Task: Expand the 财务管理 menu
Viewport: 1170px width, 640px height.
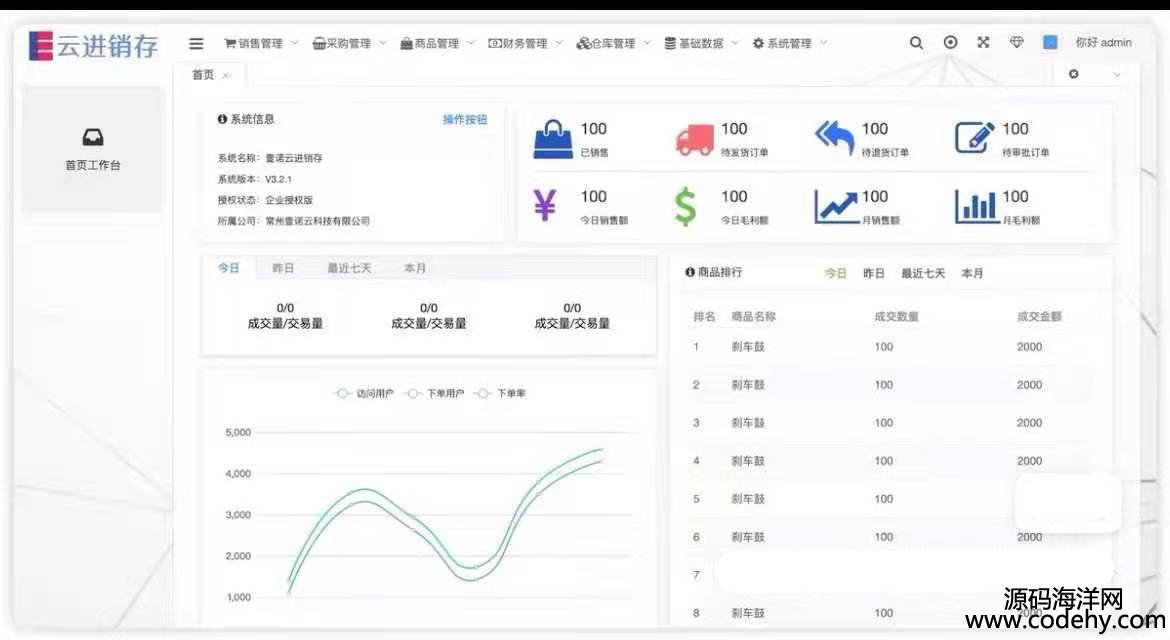Action: click(525, 43)
